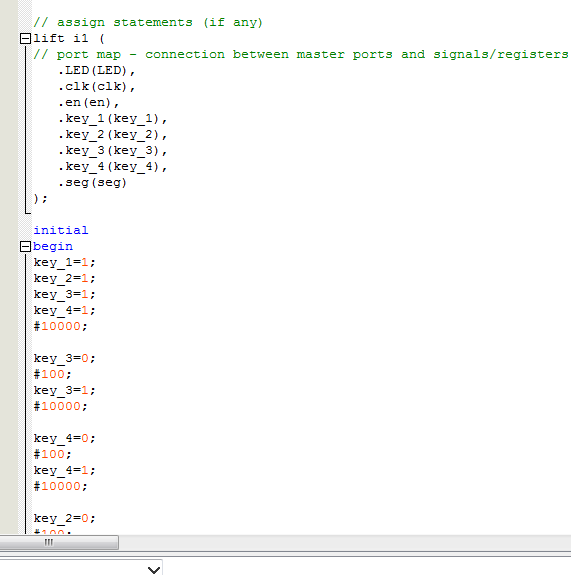Click the '.seg(seg)' line
This screenshot has width=571, height=575.
tap(92, 183)
